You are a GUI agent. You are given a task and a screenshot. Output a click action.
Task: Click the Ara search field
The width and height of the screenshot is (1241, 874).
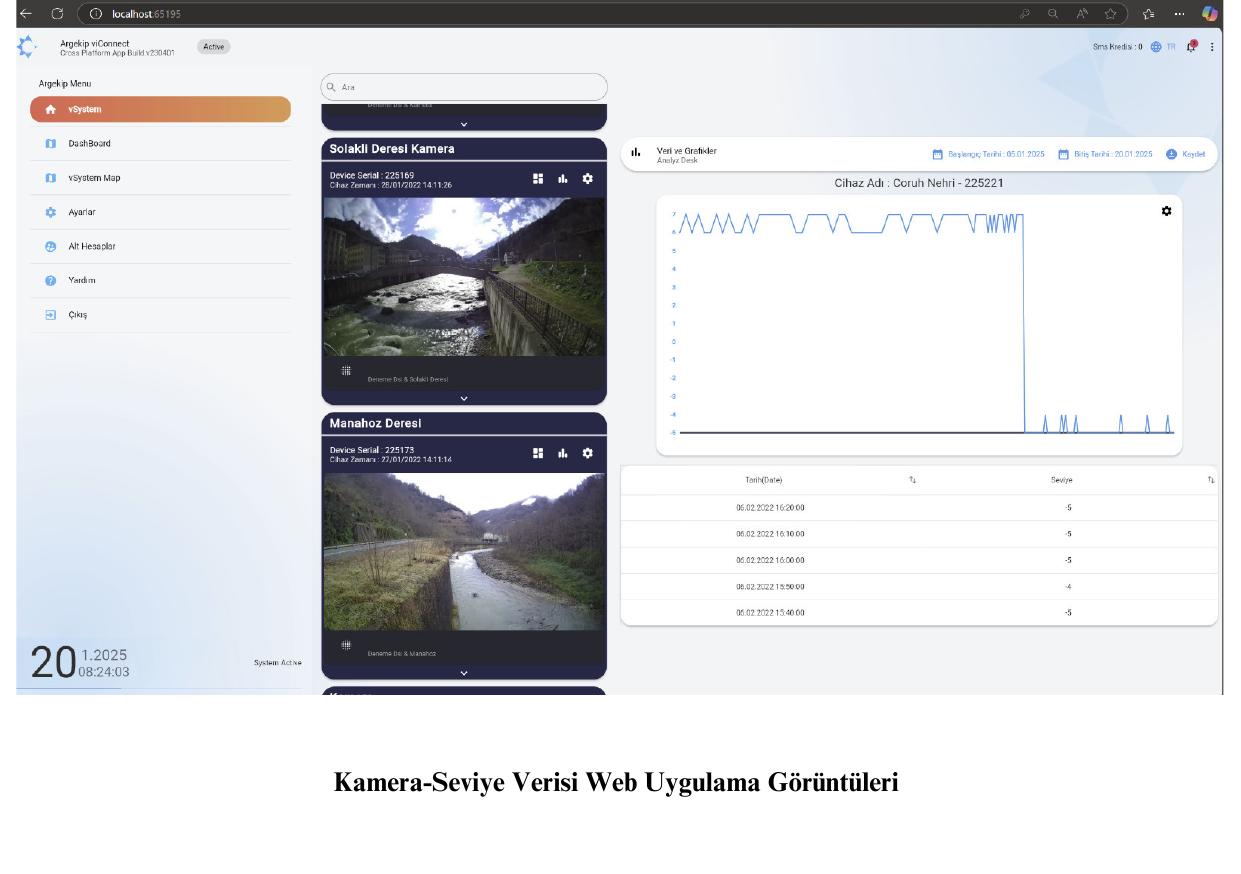coord(464,87)
